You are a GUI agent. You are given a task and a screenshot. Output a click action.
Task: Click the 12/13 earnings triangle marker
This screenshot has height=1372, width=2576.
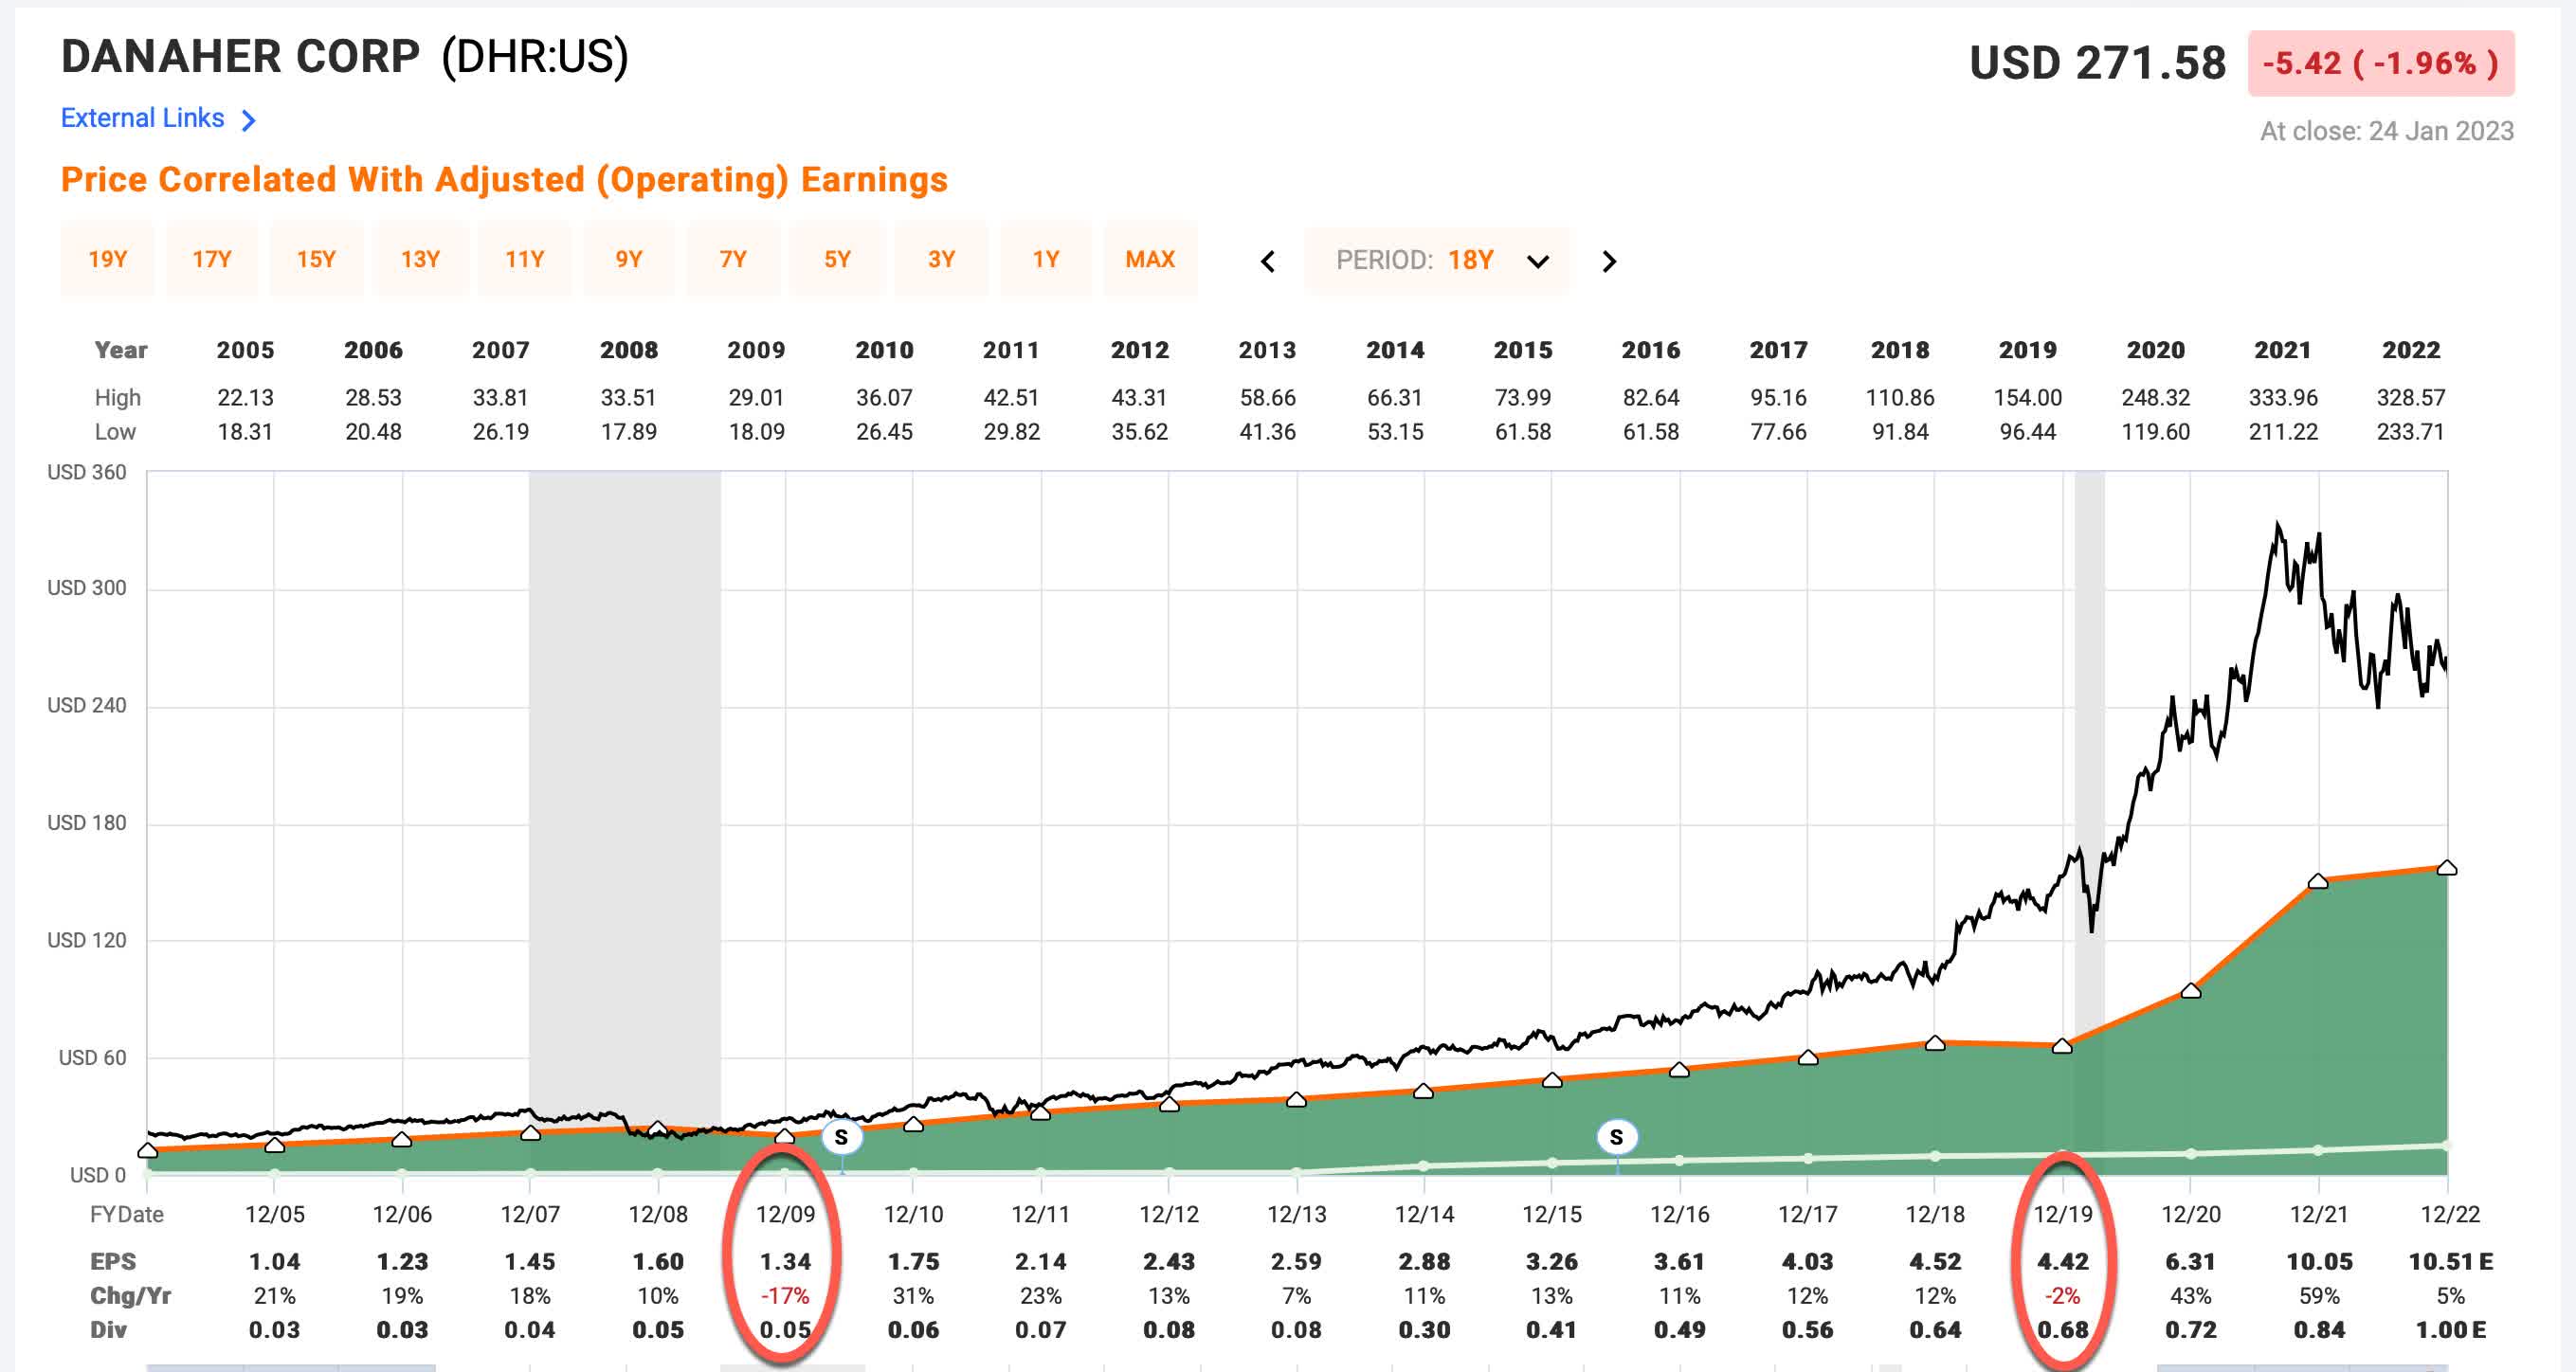[x=1296, y=1100]
